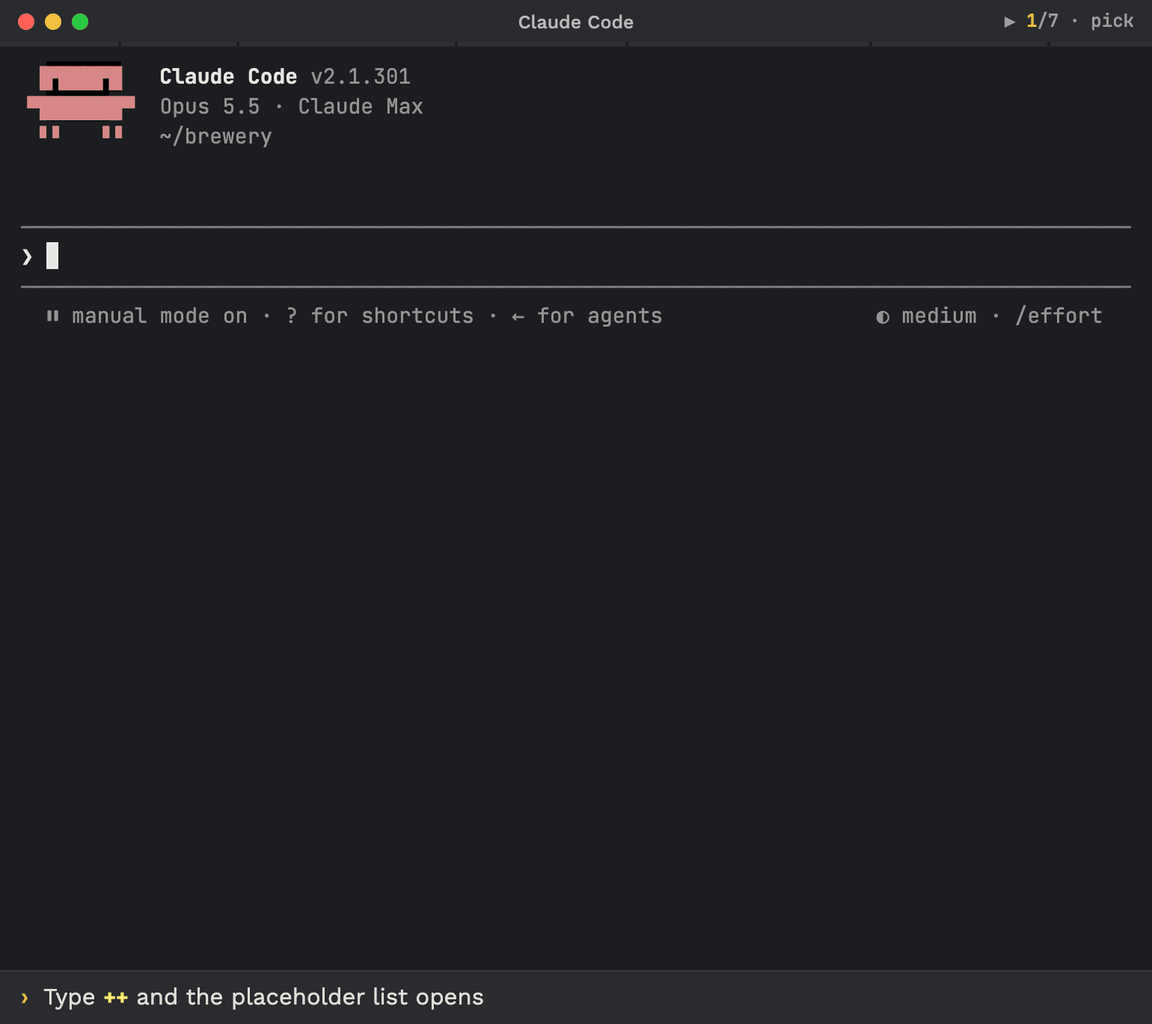Click the '/effort' command hint
1152x1024 pixels.
(x=1058, y=316)
